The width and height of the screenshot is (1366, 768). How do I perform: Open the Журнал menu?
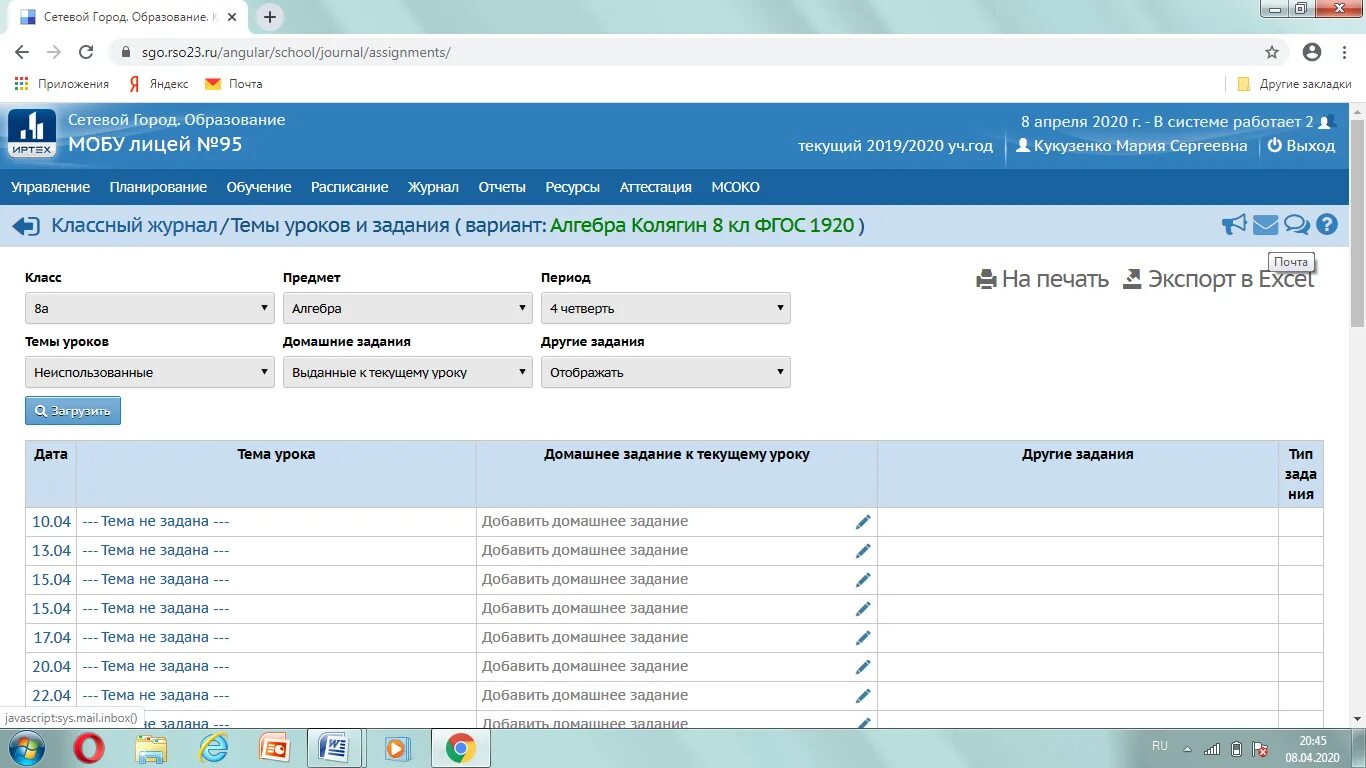point(433,187)
